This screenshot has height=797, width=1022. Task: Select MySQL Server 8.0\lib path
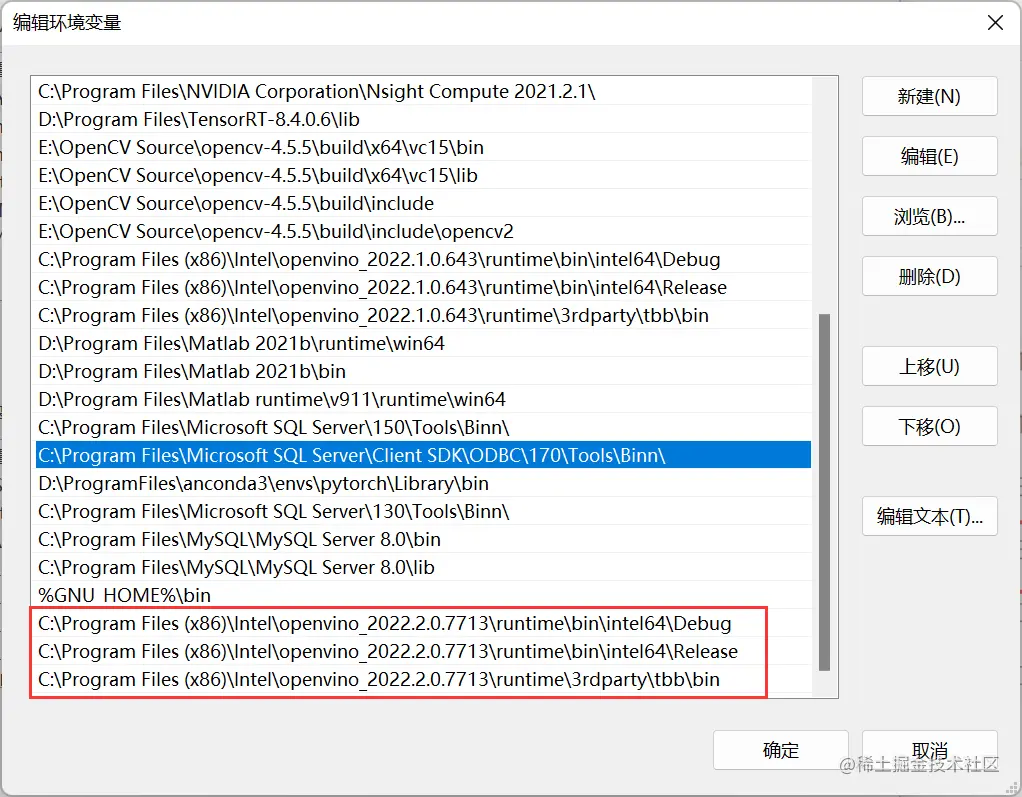(424, 568)
